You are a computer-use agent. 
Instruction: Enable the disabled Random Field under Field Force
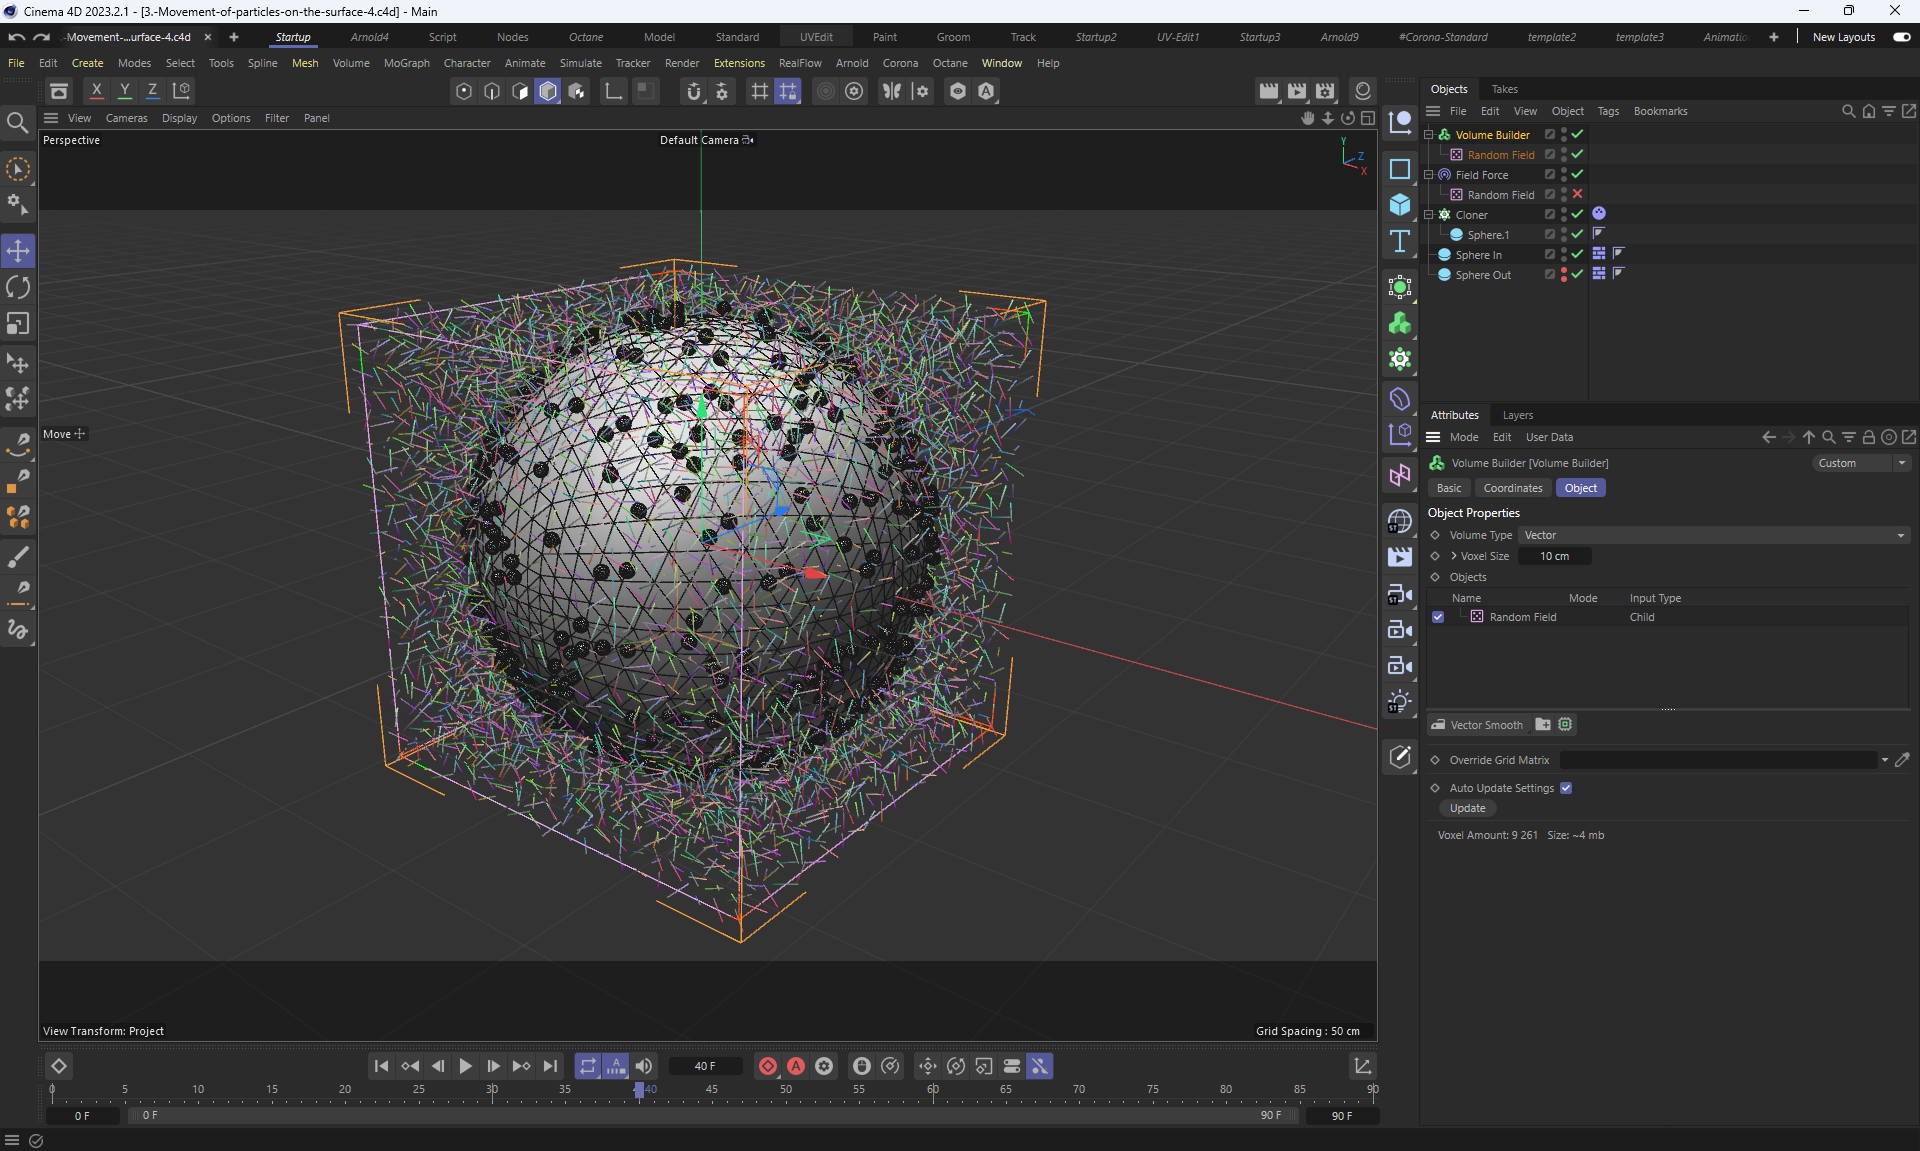1577,194
